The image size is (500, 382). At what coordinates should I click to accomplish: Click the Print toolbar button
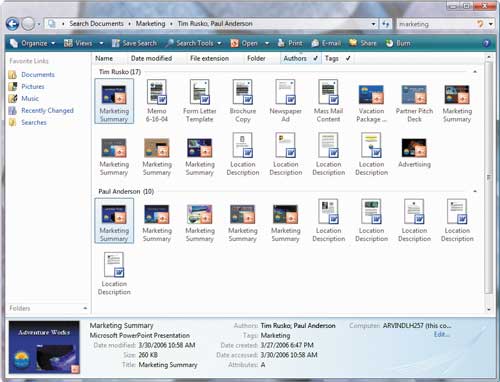point(290,43)
